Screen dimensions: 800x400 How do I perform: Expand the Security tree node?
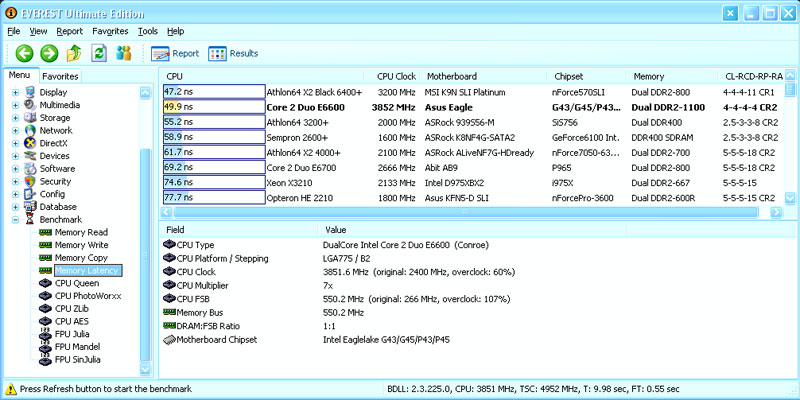(15, 182)
